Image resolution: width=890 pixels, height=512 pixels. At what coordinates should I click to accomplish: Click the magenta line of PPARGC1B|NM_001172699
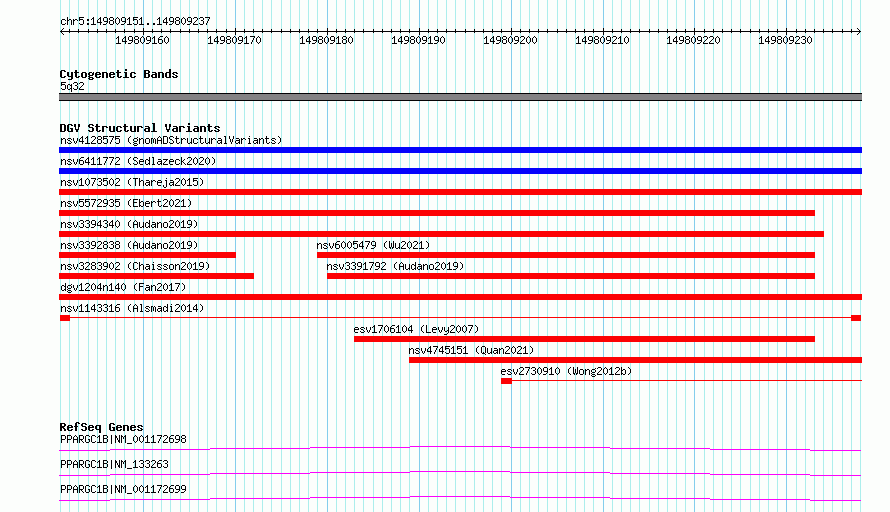click(460, 498)
